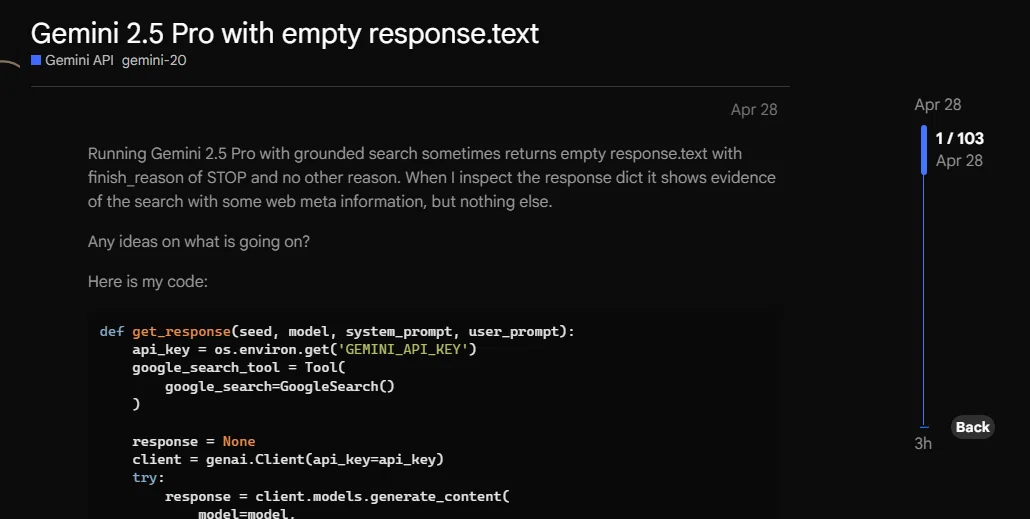Click the code line 'client = genai.Client(api_key=api_key)'

[x=288, y=459]
